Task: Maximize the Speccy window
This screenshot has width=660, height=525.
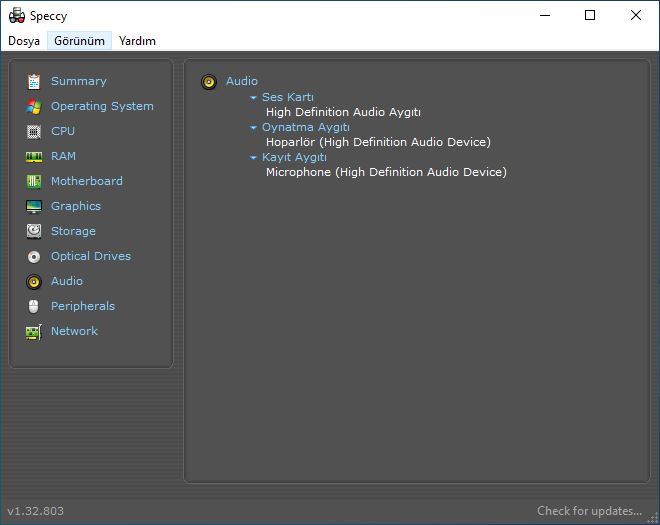Action: point(590,16)
